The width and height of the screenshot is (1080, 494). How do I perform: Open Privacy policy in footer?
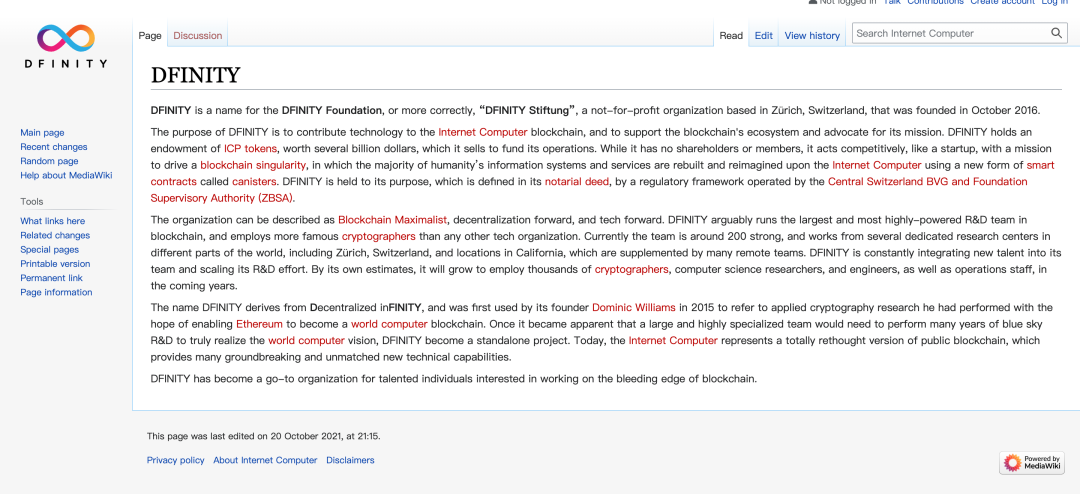[x=176, y=460]
